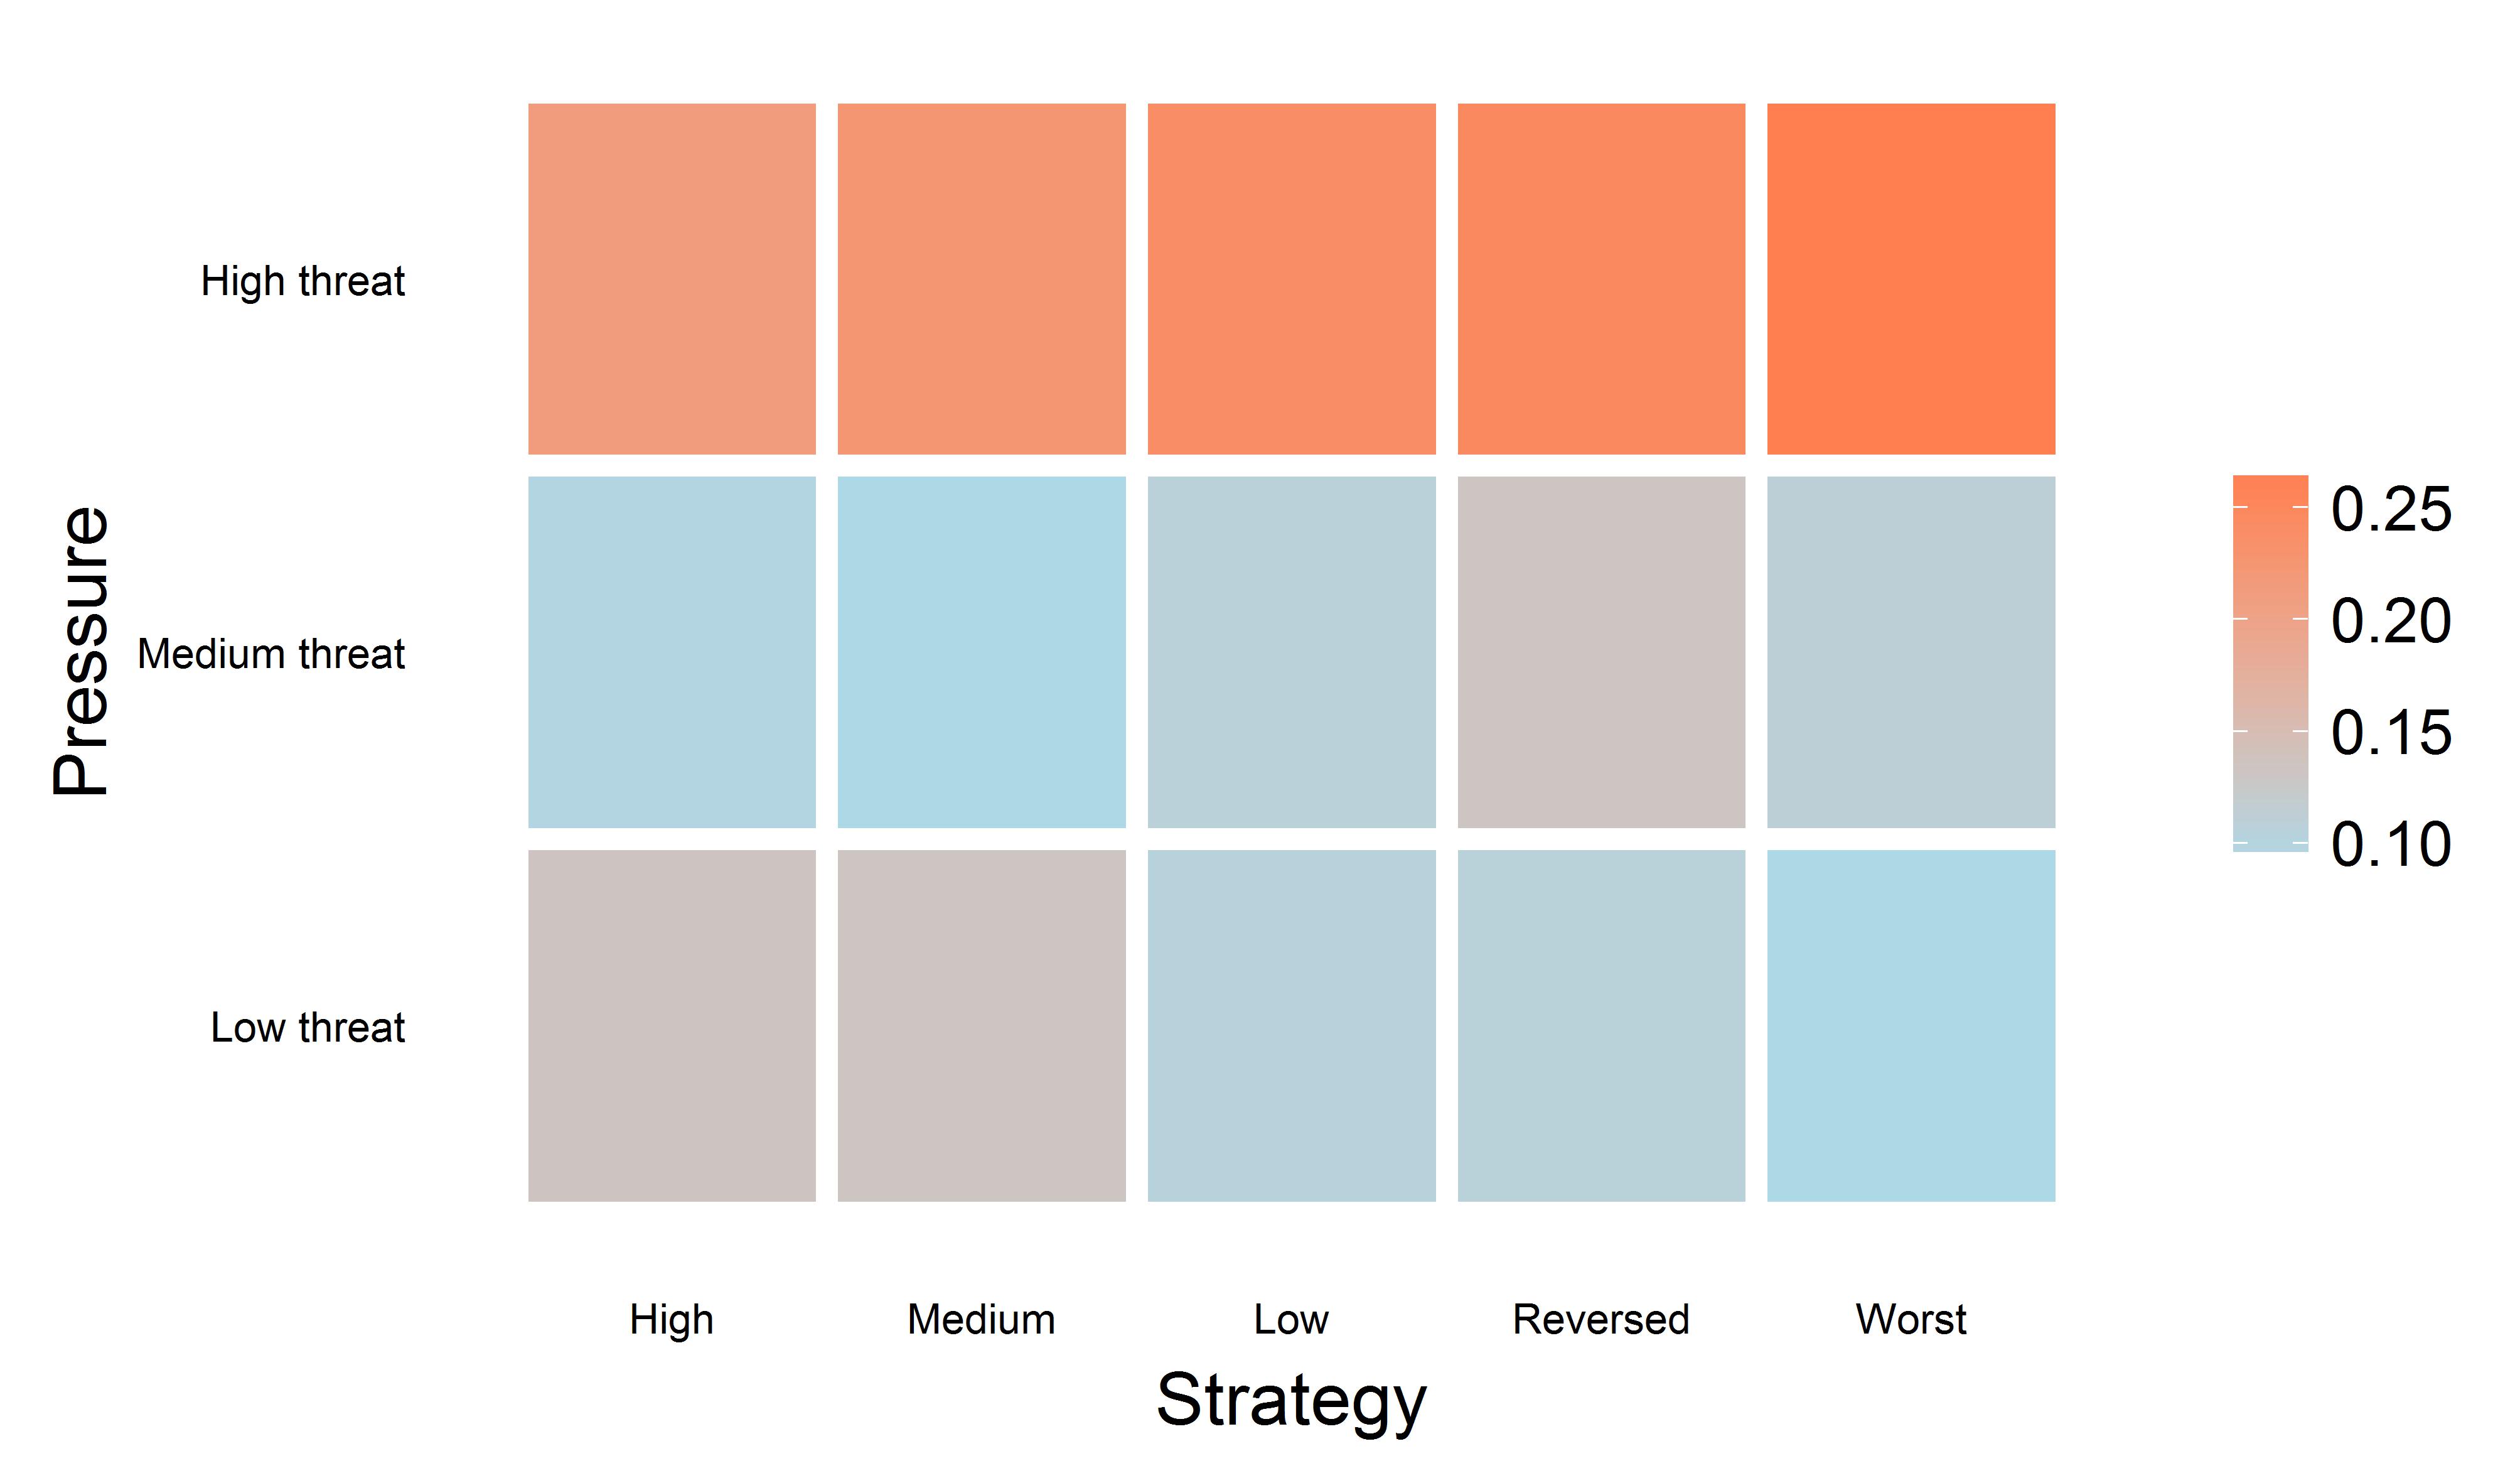Click the High threat, Worst strategy cell
2520x1483 pixels.
1911,279
